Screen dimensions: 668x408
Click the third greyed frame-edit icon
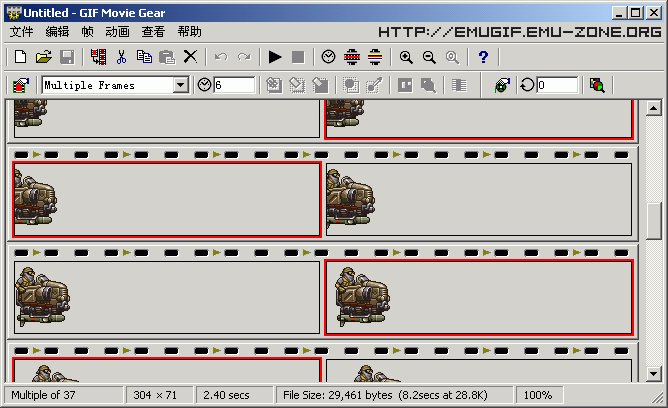click(x=320, y=85)
